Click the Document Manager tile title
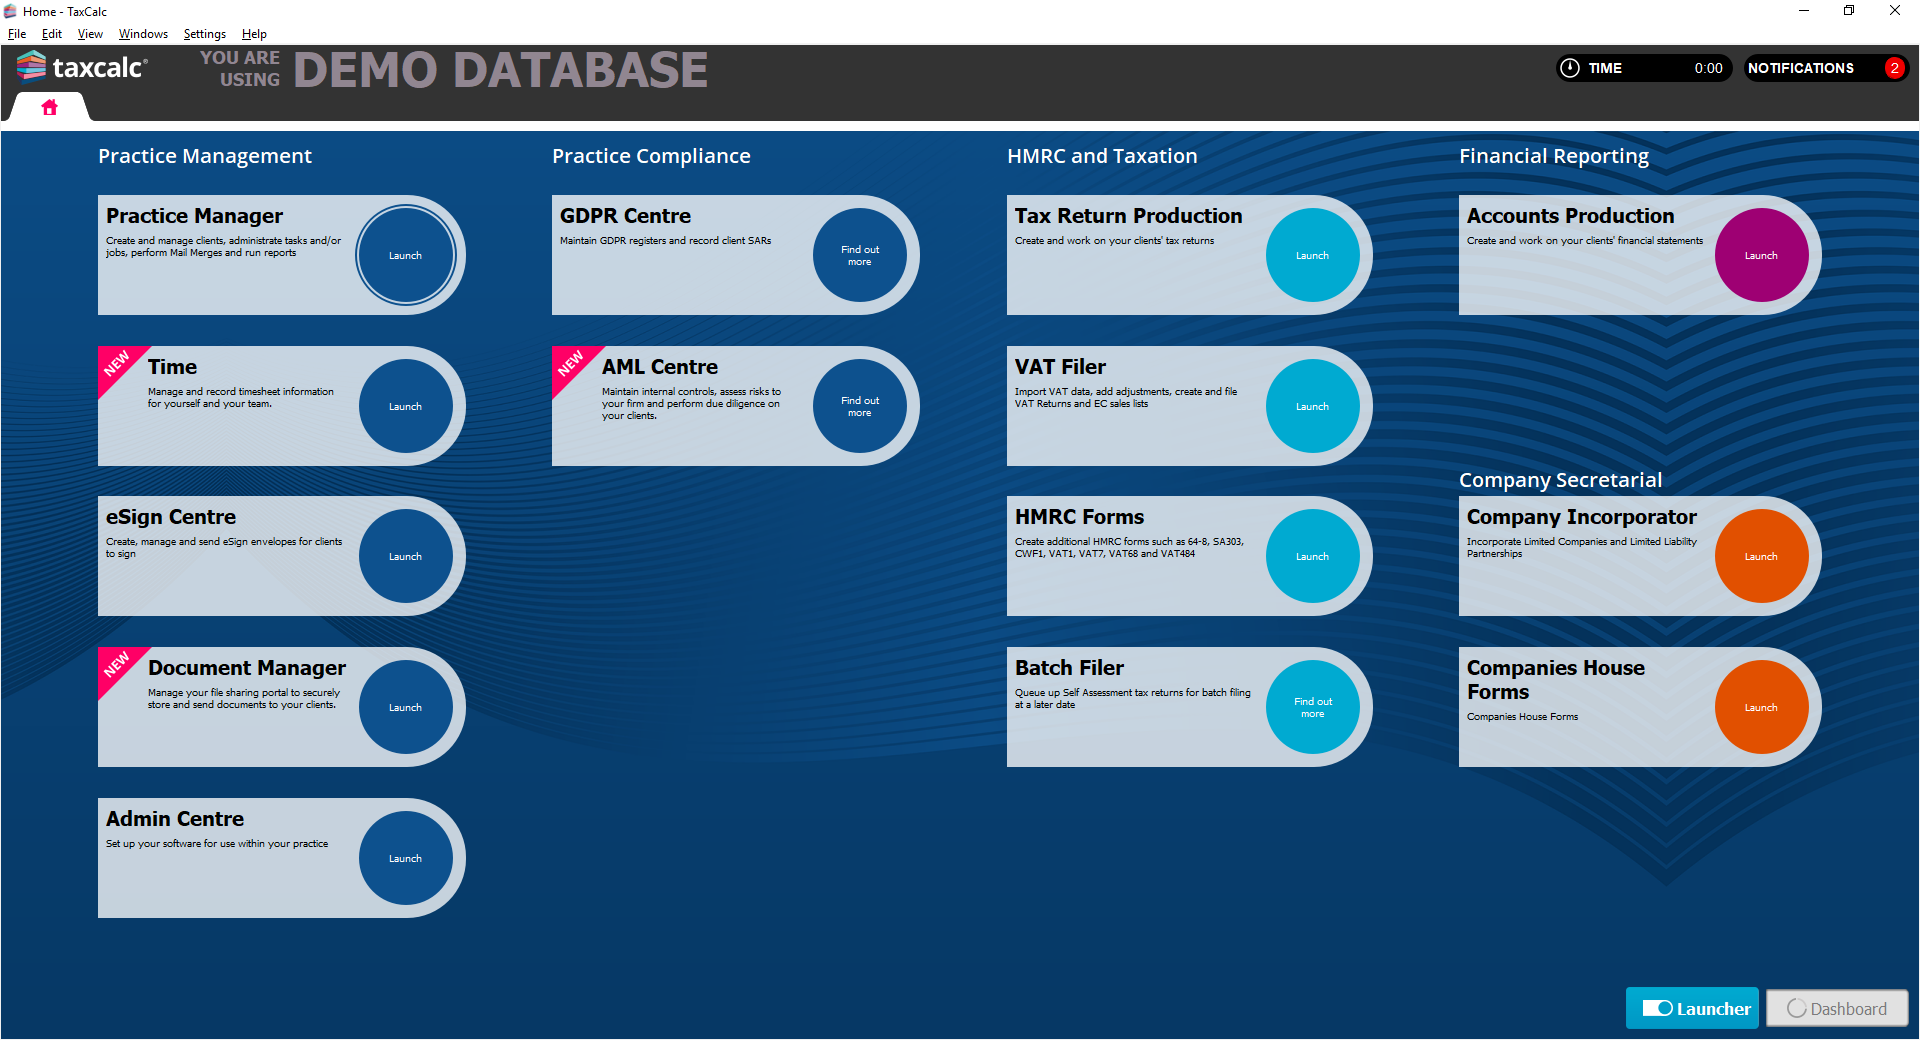Screen dimensions: 1920x1040 (246, 668)
